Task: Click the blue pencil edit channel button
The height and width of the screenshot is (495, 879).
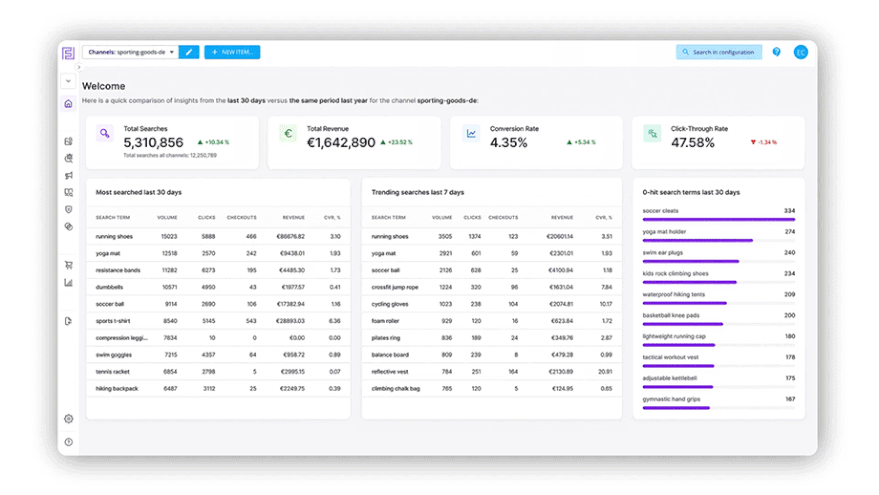Action: pos(189,52)
